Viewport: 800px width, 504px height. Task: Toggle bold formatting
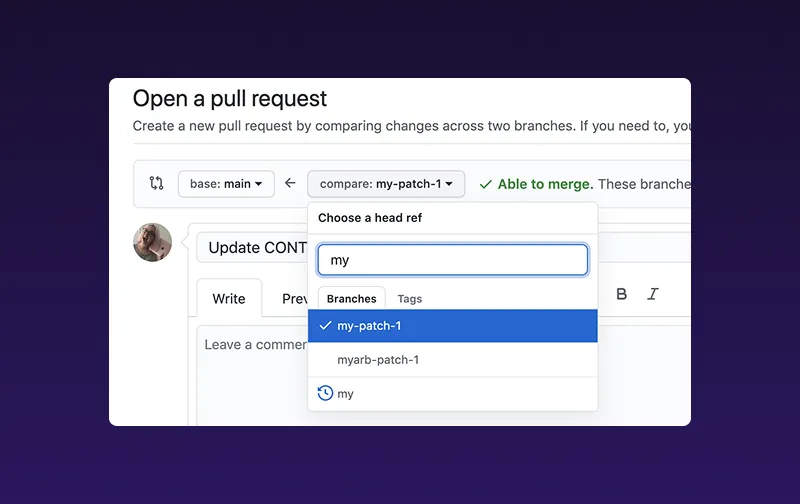tap(621, 294)
